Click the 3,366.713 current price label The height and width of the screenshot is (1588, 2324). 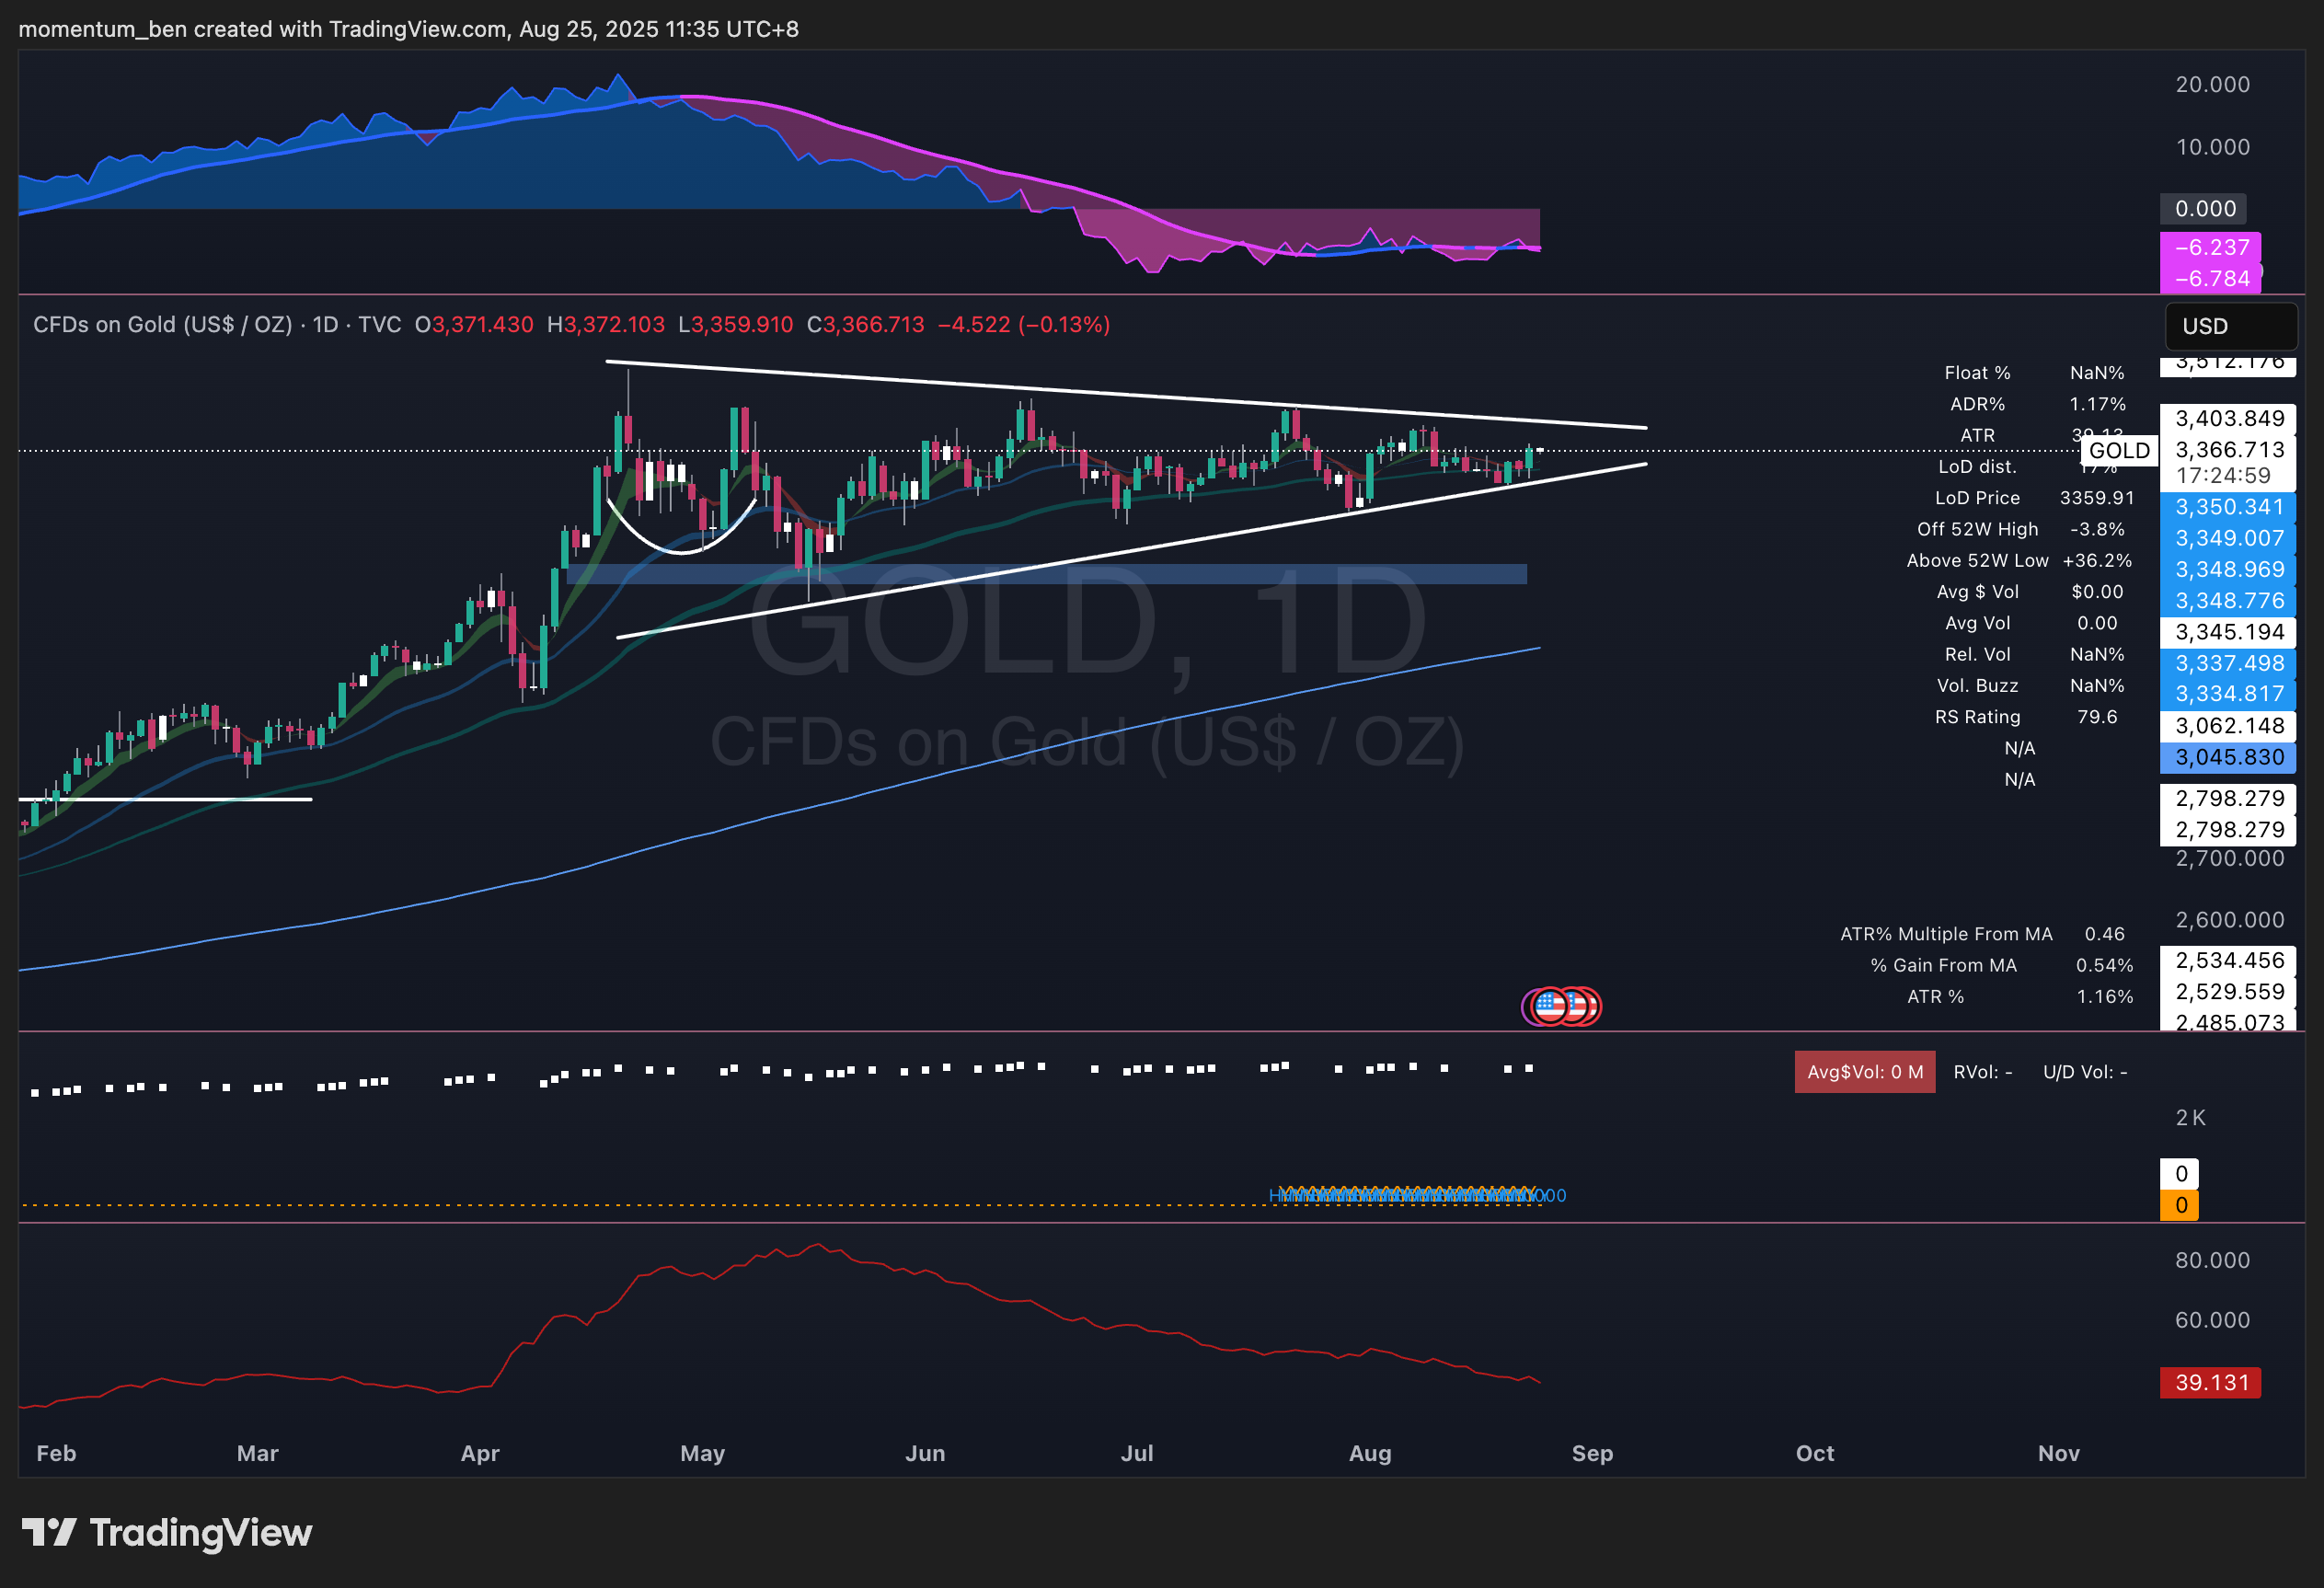2229,450
